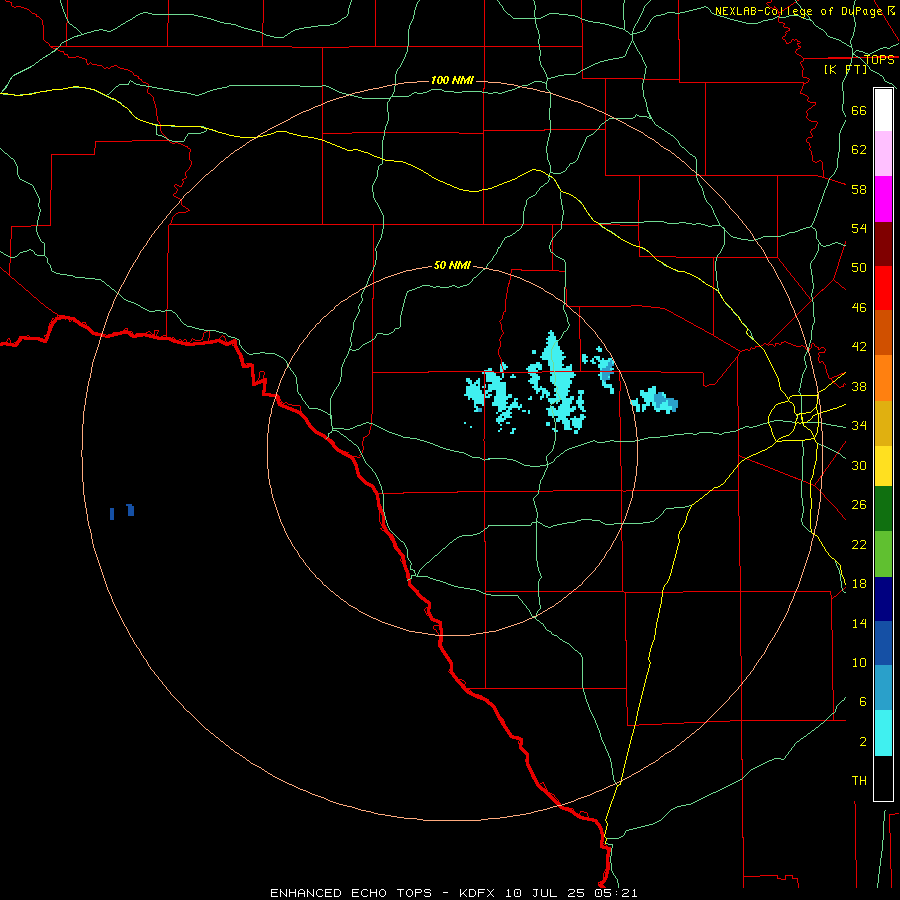Click the "10 JUL 25" date text
Screen dimensions: 900x900
tap(546, 893)
